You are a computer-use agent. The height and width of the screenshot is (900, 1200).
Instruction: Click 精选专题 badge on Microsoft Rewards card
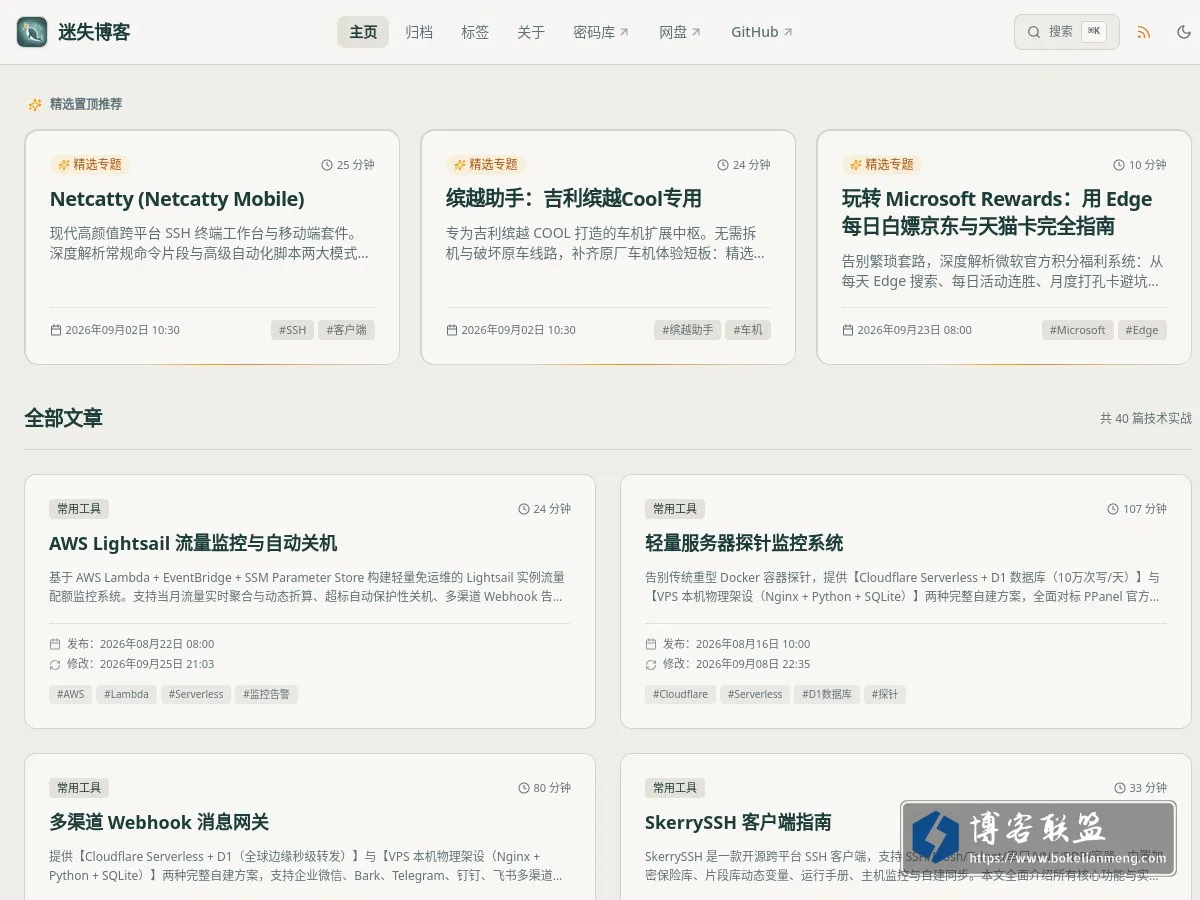click(x=882, y=164)
